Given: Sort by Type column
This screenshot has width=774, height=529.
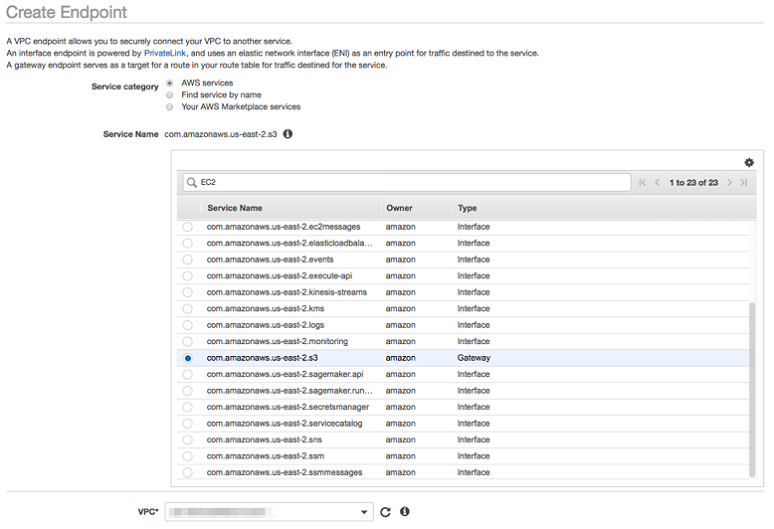Looking at the screenshot, I should 467,208.
